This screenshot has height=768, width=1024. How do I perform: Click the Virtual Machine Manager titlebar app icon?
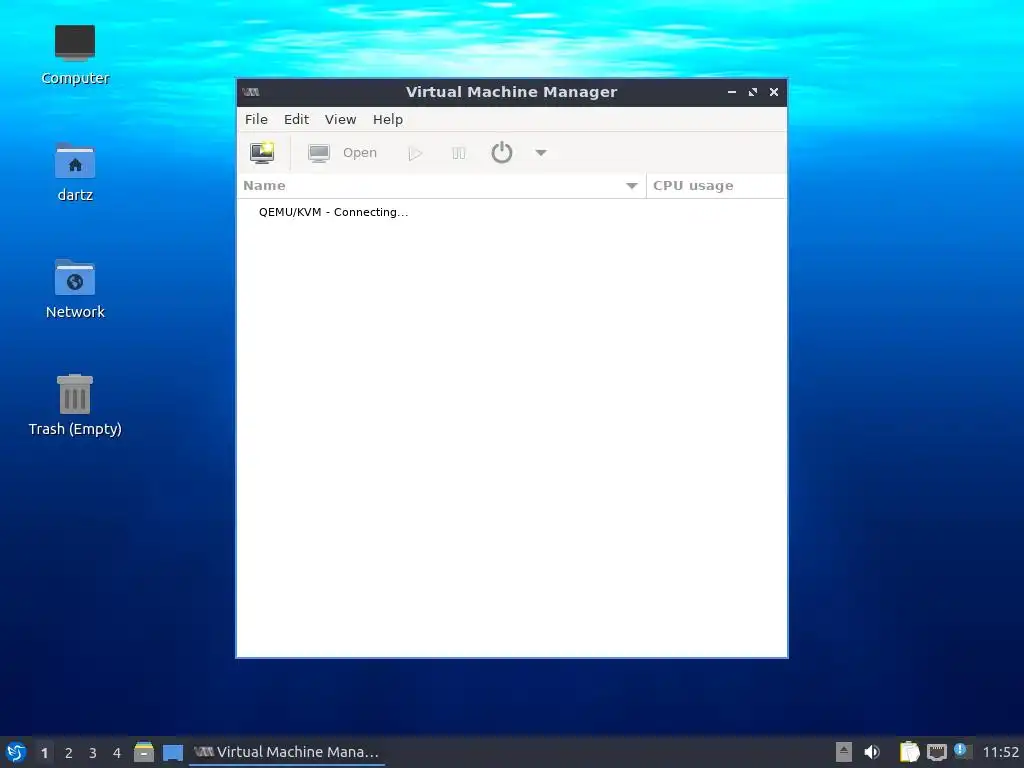[251, 92]
